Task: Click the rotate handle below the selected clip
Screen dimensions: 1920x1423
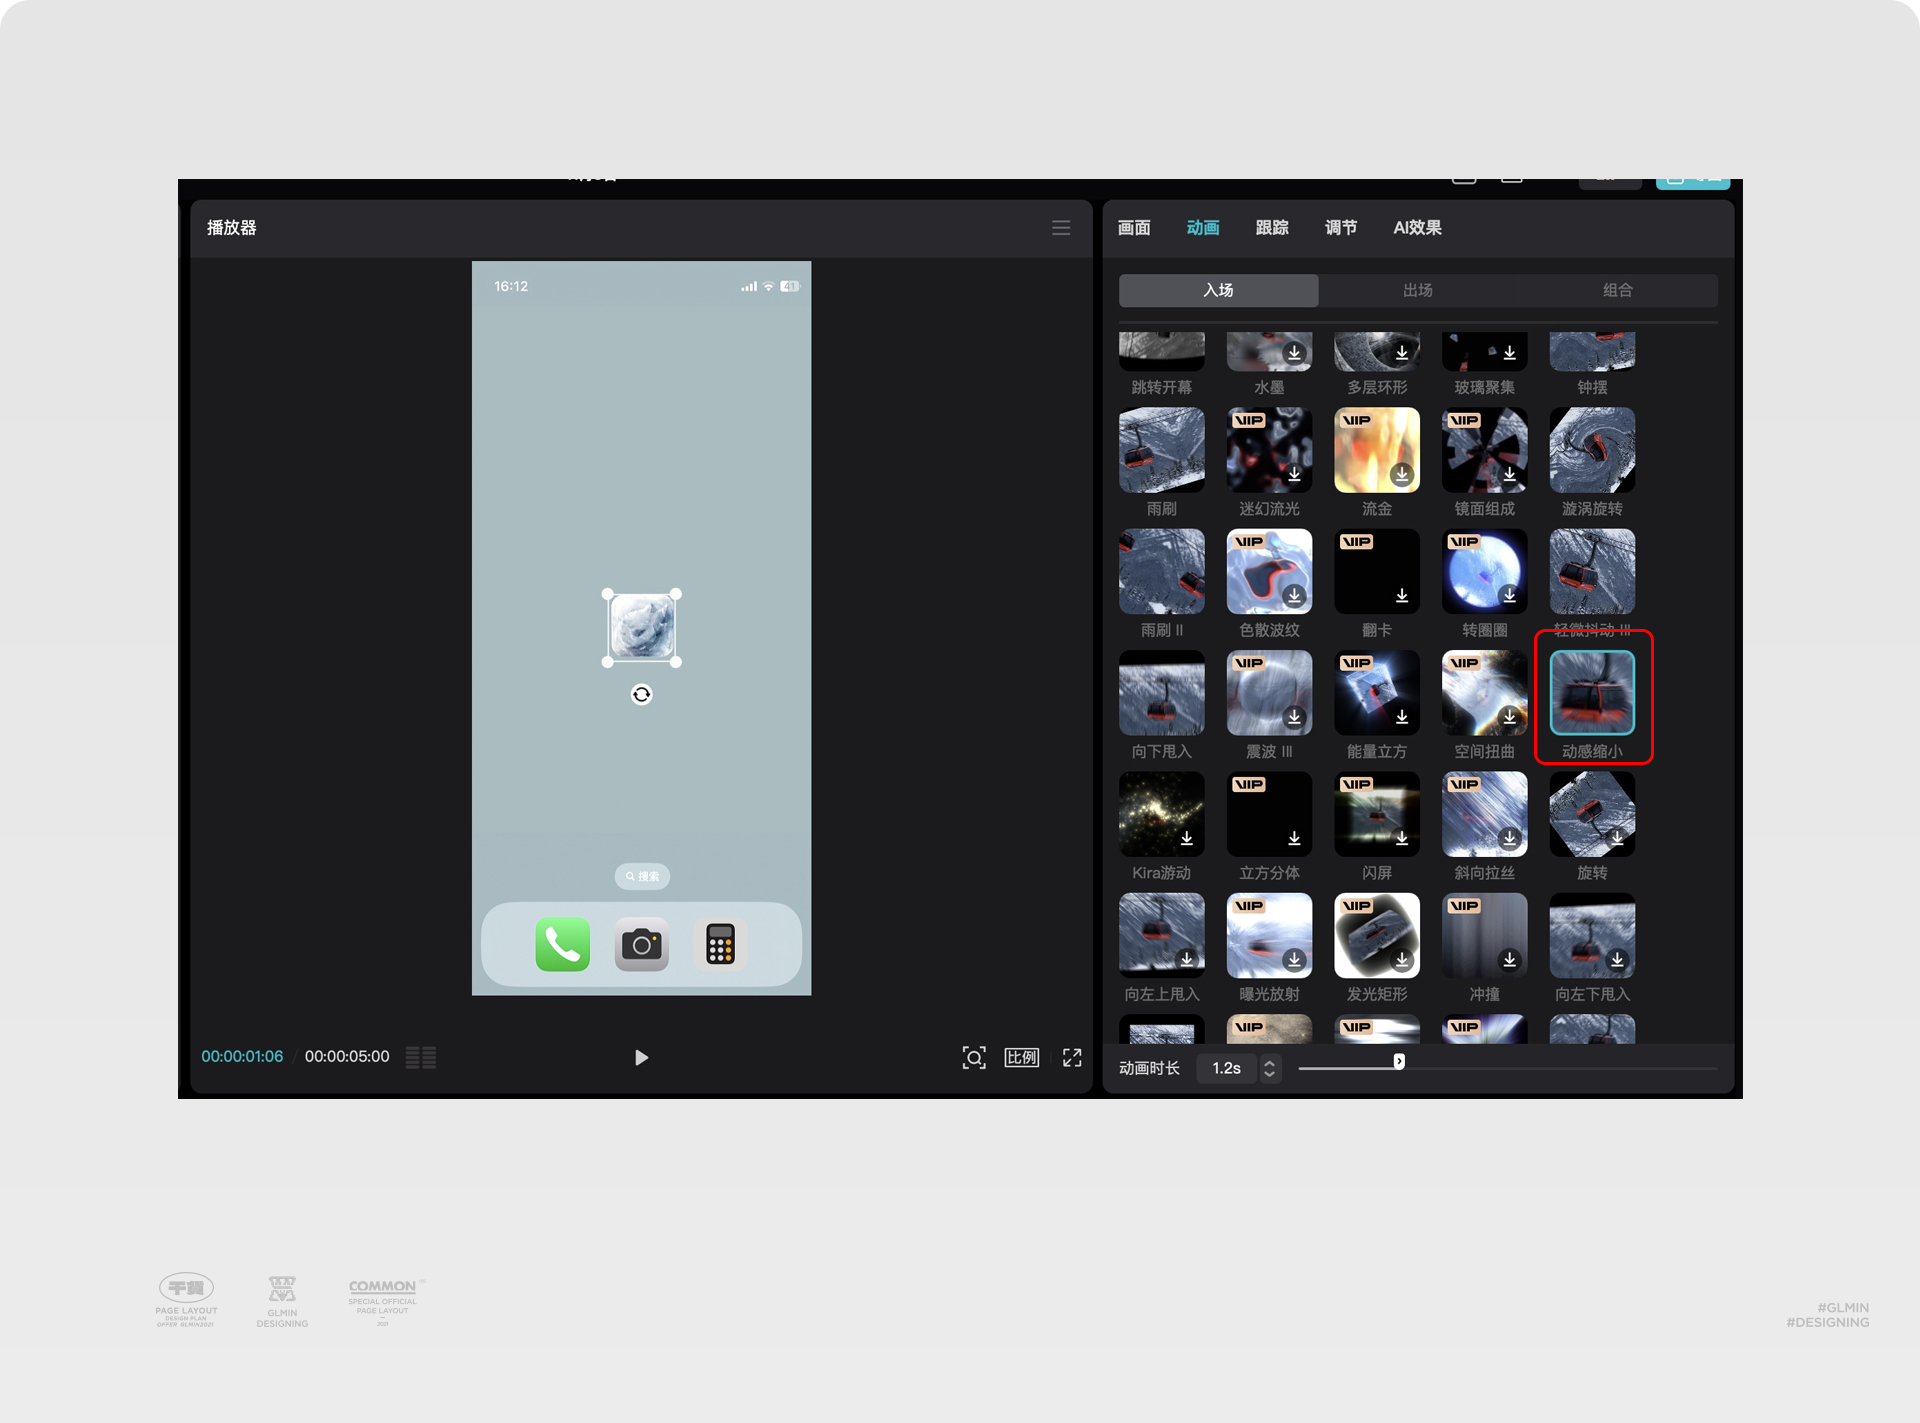Action: [642, 694]
